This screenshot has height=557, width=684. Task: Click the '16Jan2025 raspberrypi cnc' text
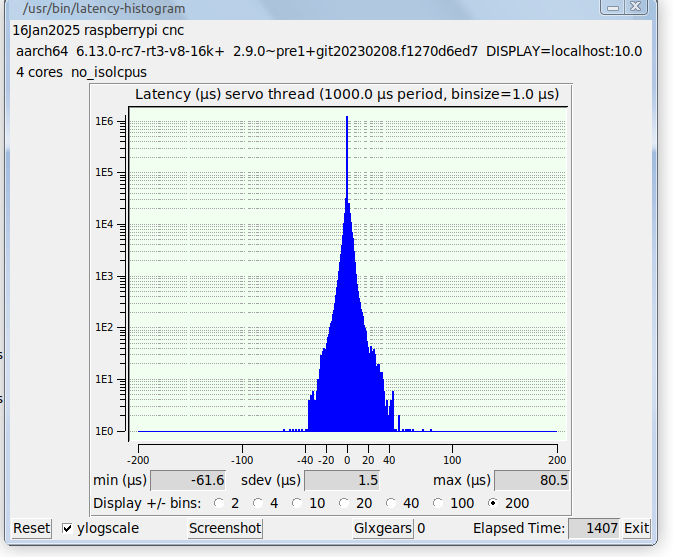coord(98,31)
